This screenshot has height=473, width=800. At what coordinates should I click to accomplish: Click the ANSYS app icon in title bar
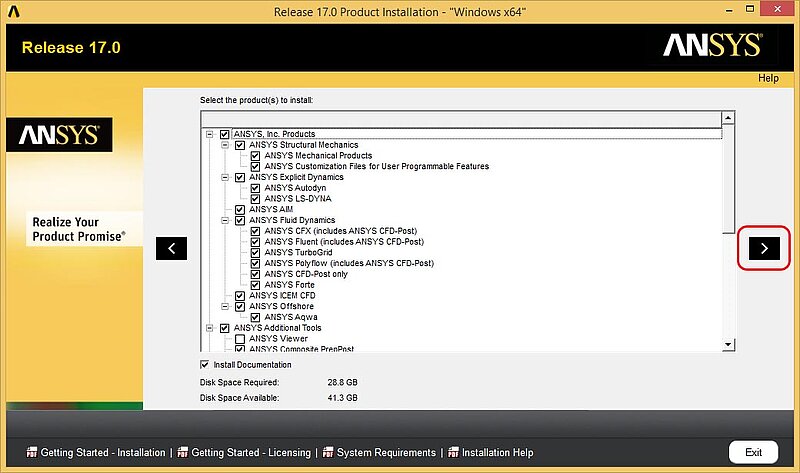pyautogui.click(x=14, y=11)
